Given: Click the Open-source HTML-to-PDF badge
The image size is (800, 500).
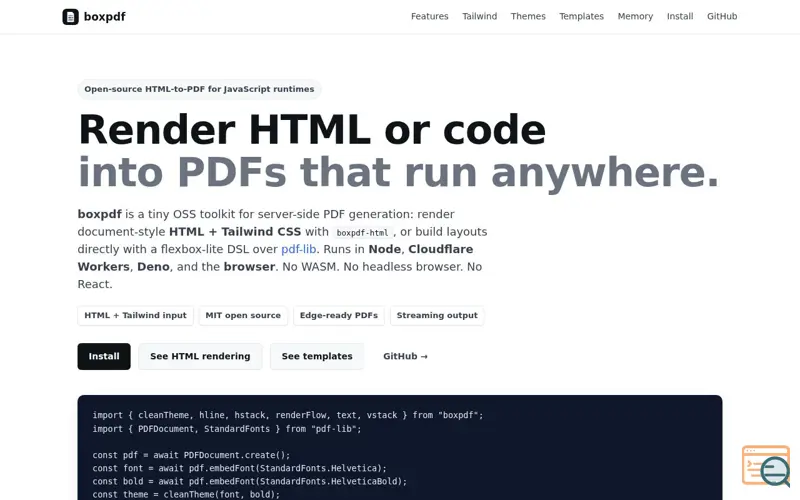Looking at the screenshot, I should [199, 89].
